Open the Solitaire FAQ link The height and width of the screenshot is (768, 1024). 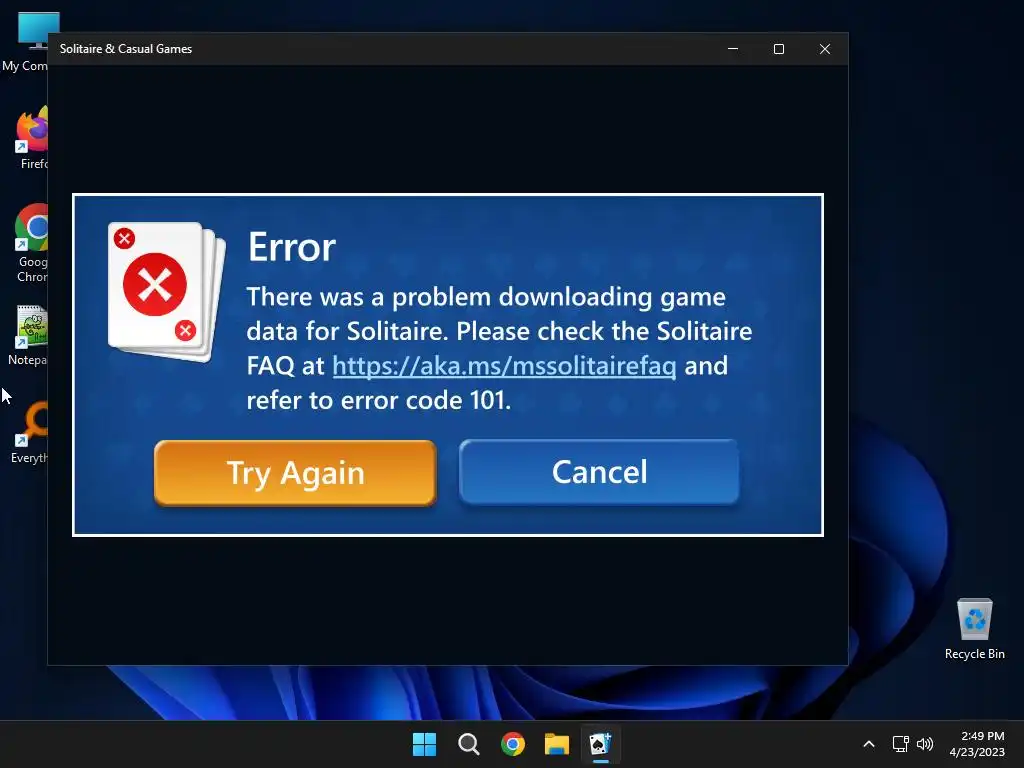click(x=504, y=366)
